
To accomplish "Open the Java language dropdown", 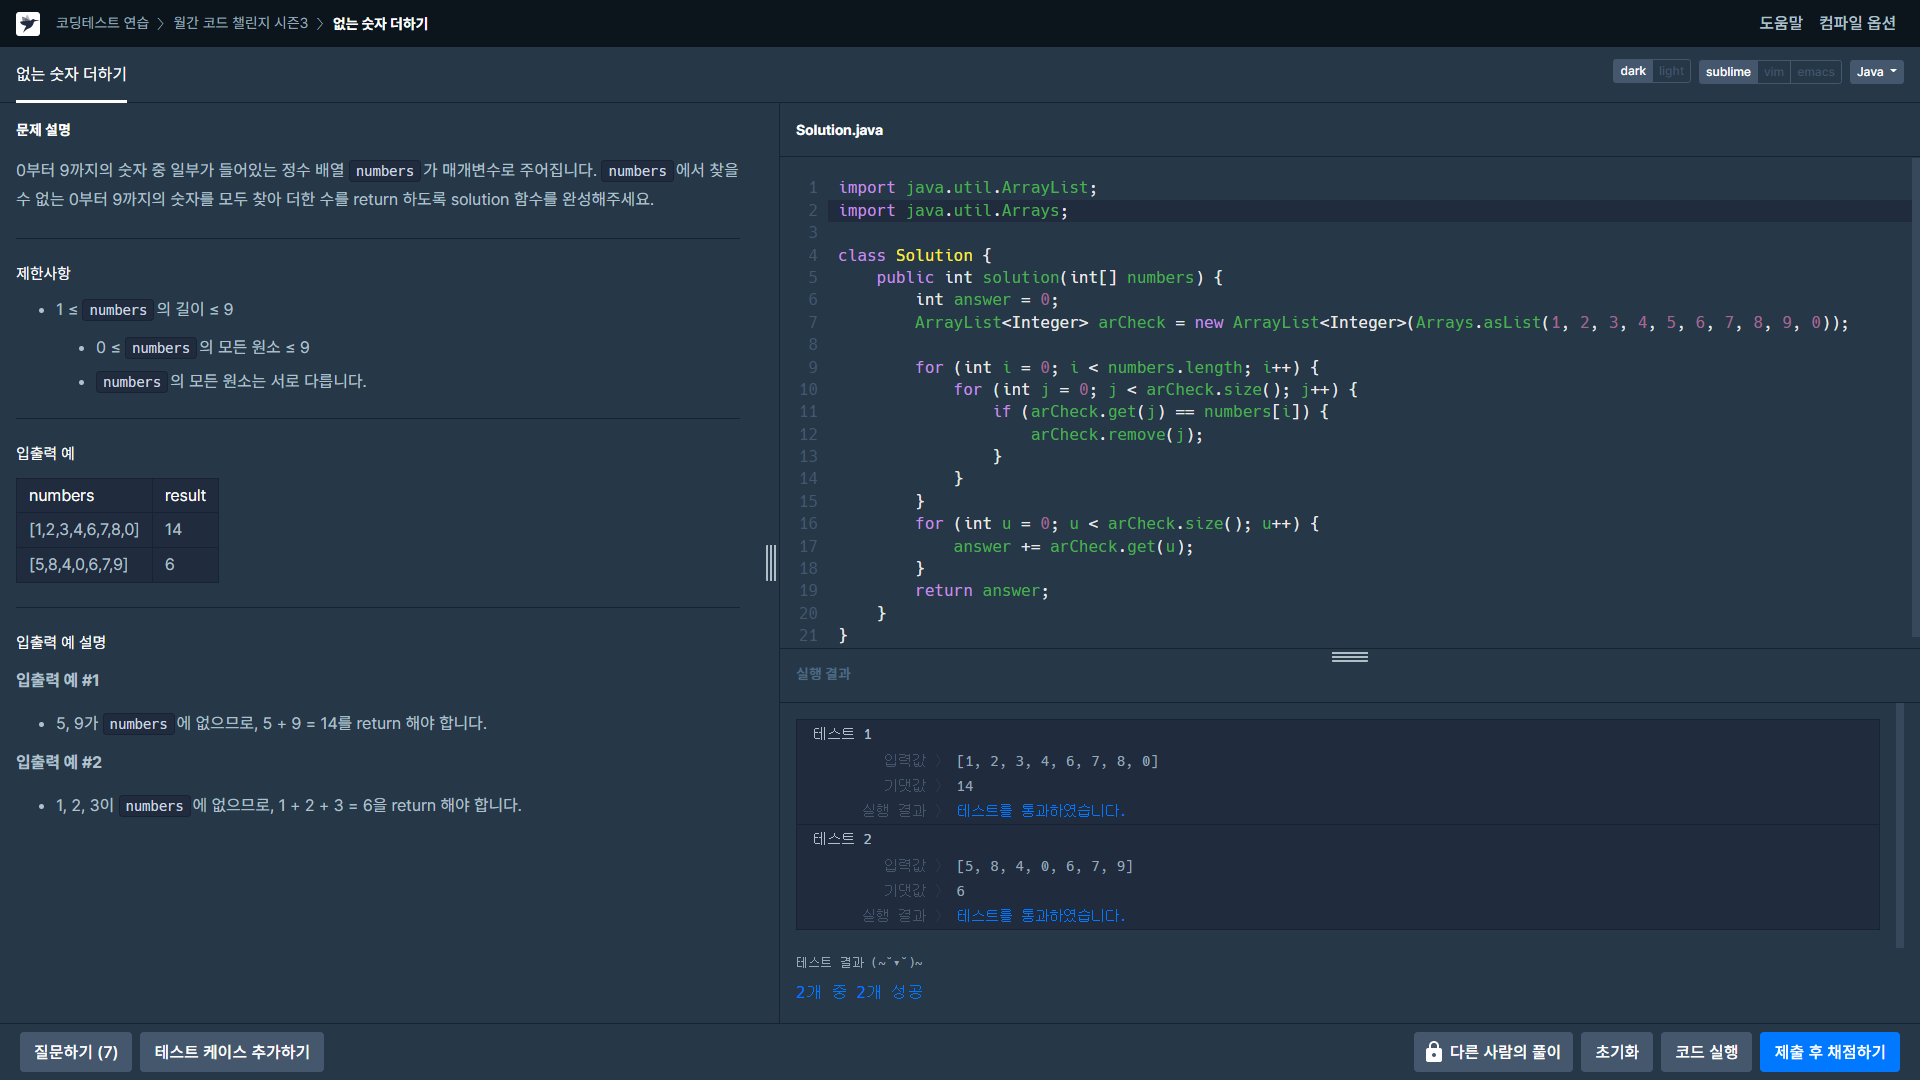I will (1876, 72).
